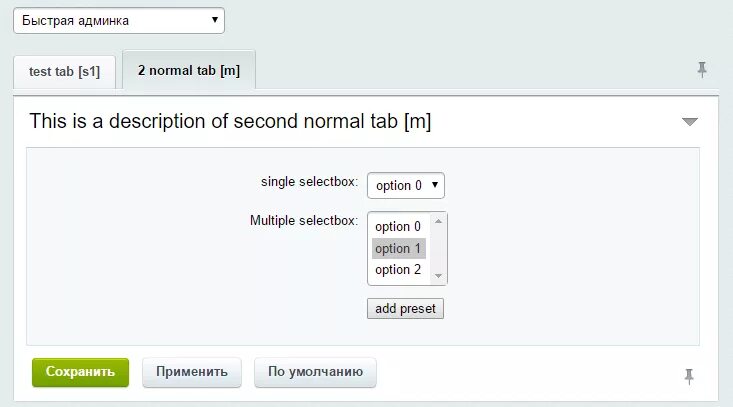This screenshot has height=407, width=733.
Task: Click the green 'Сохранить' button
Action: pyautogui.click(x=80, y=372)
